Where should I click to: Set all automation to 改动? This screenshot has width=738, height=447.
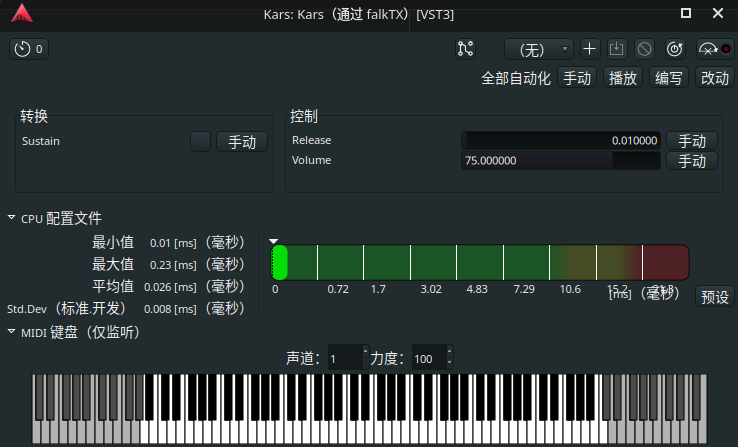pos(715,78)
